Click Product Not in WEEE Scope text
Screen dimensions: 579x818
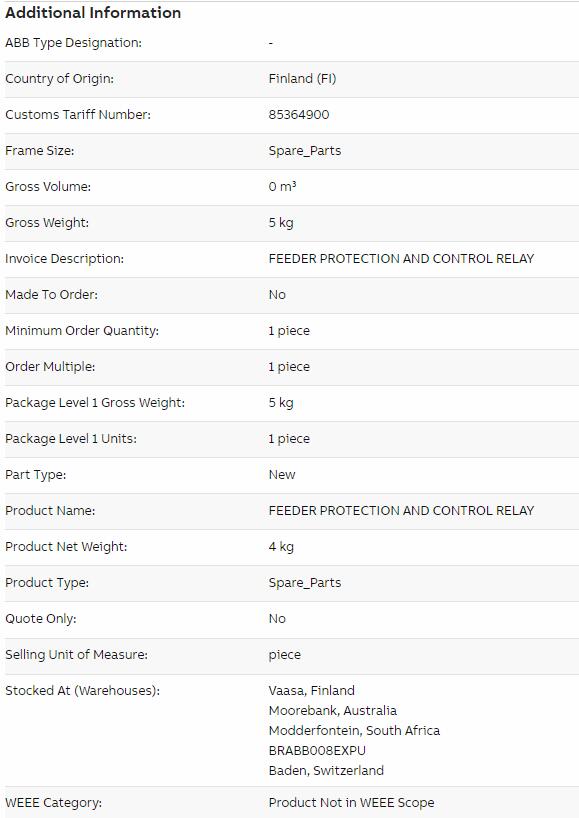coord(351,803)
